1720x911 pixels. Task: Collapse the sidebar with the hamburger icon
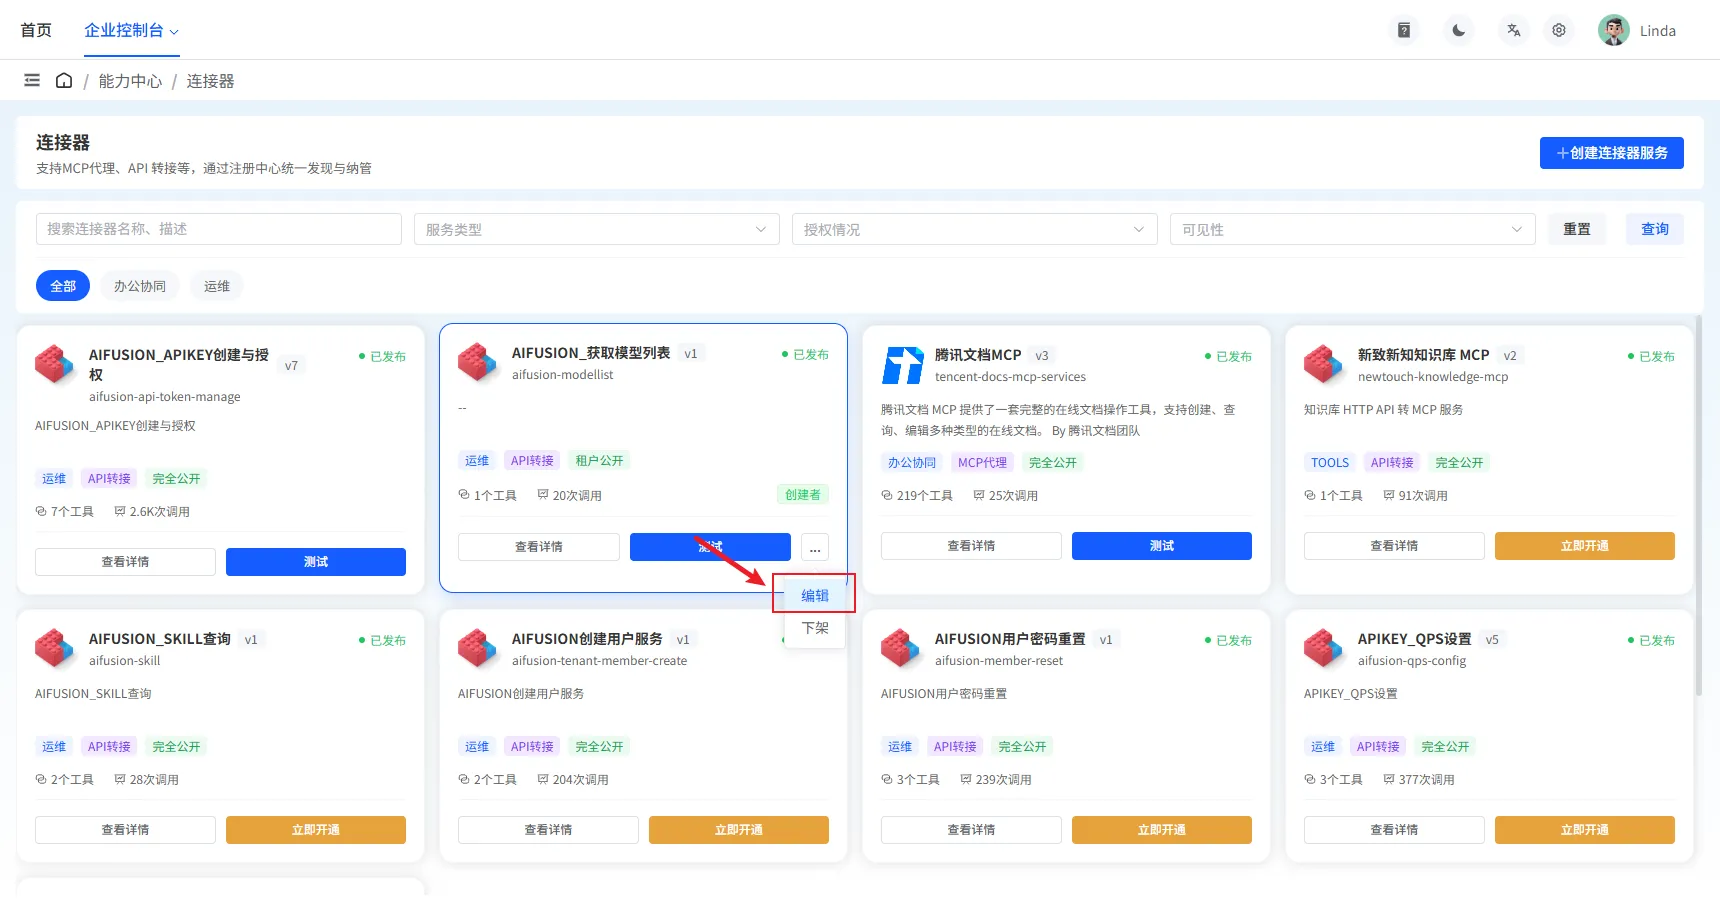[x=32, y=80]
